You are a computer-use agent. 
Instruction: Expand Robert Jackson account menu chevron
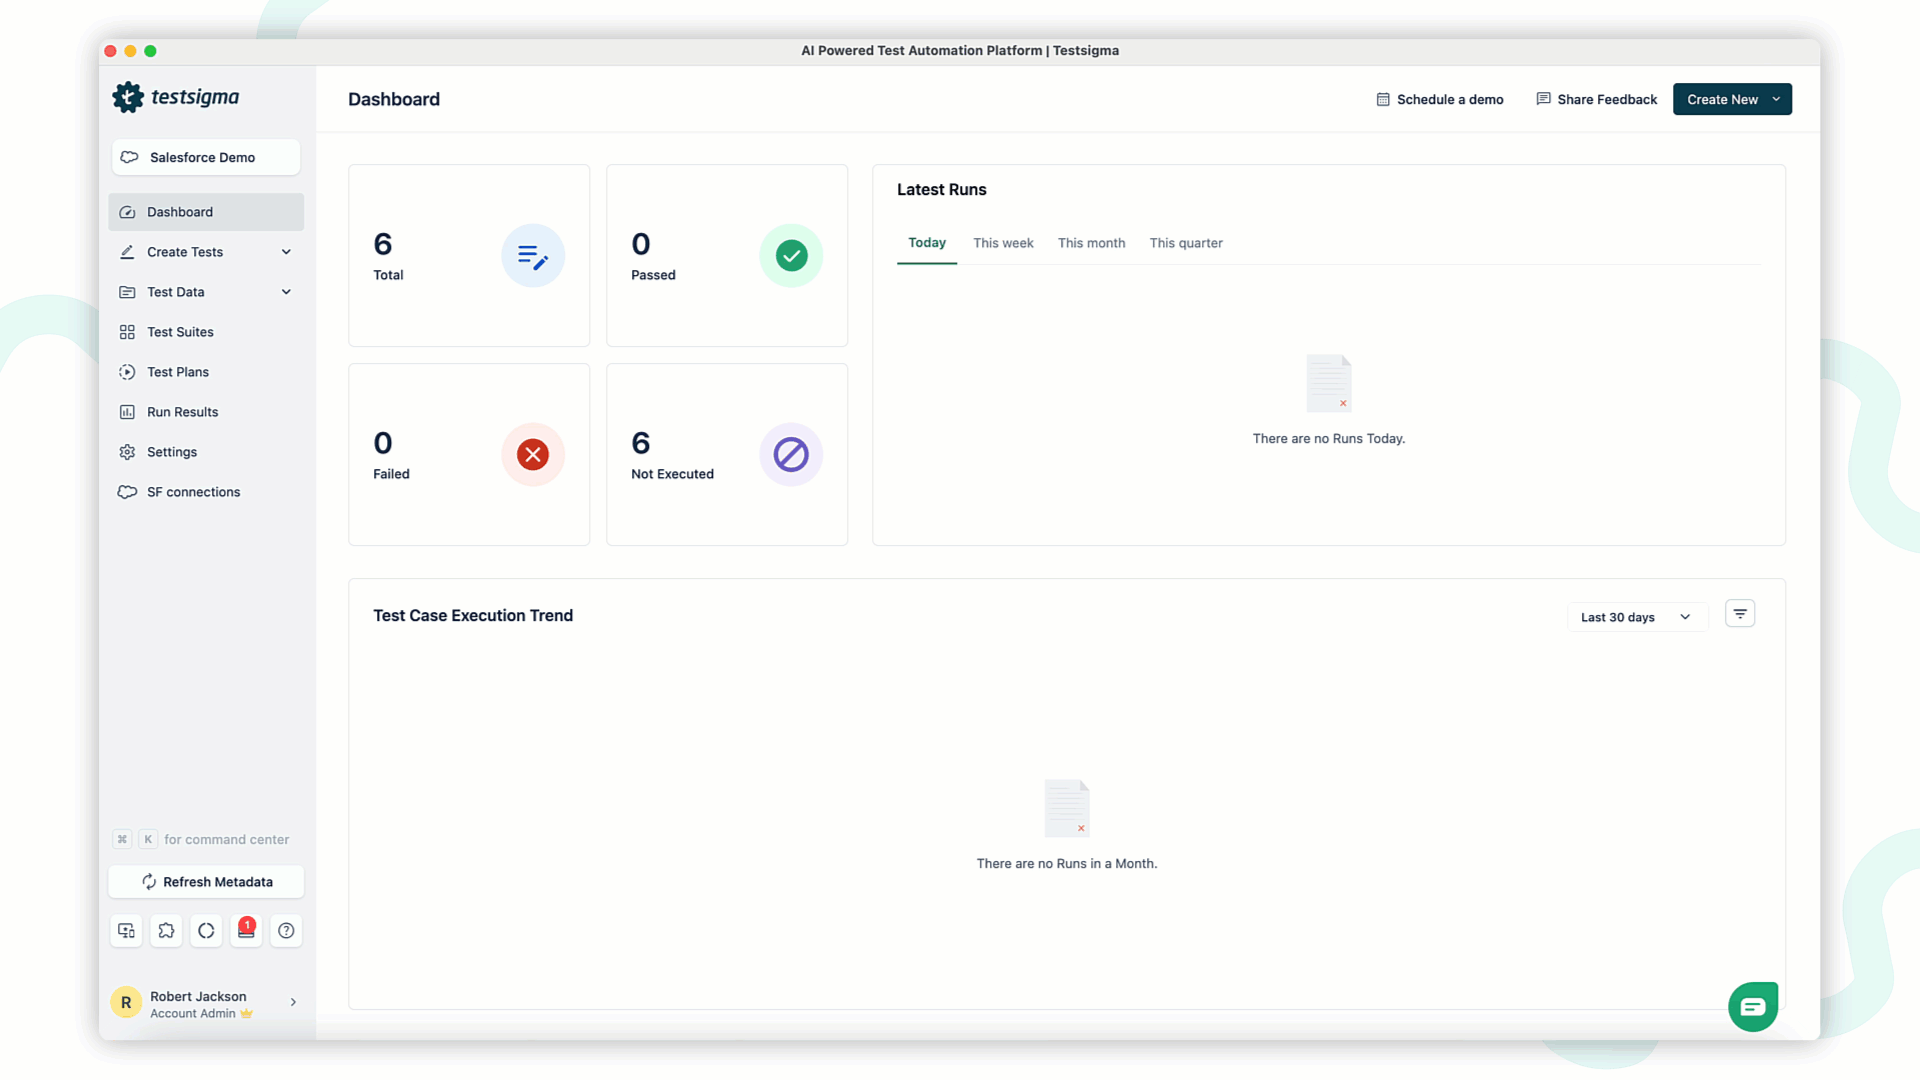coord(293,1002)
